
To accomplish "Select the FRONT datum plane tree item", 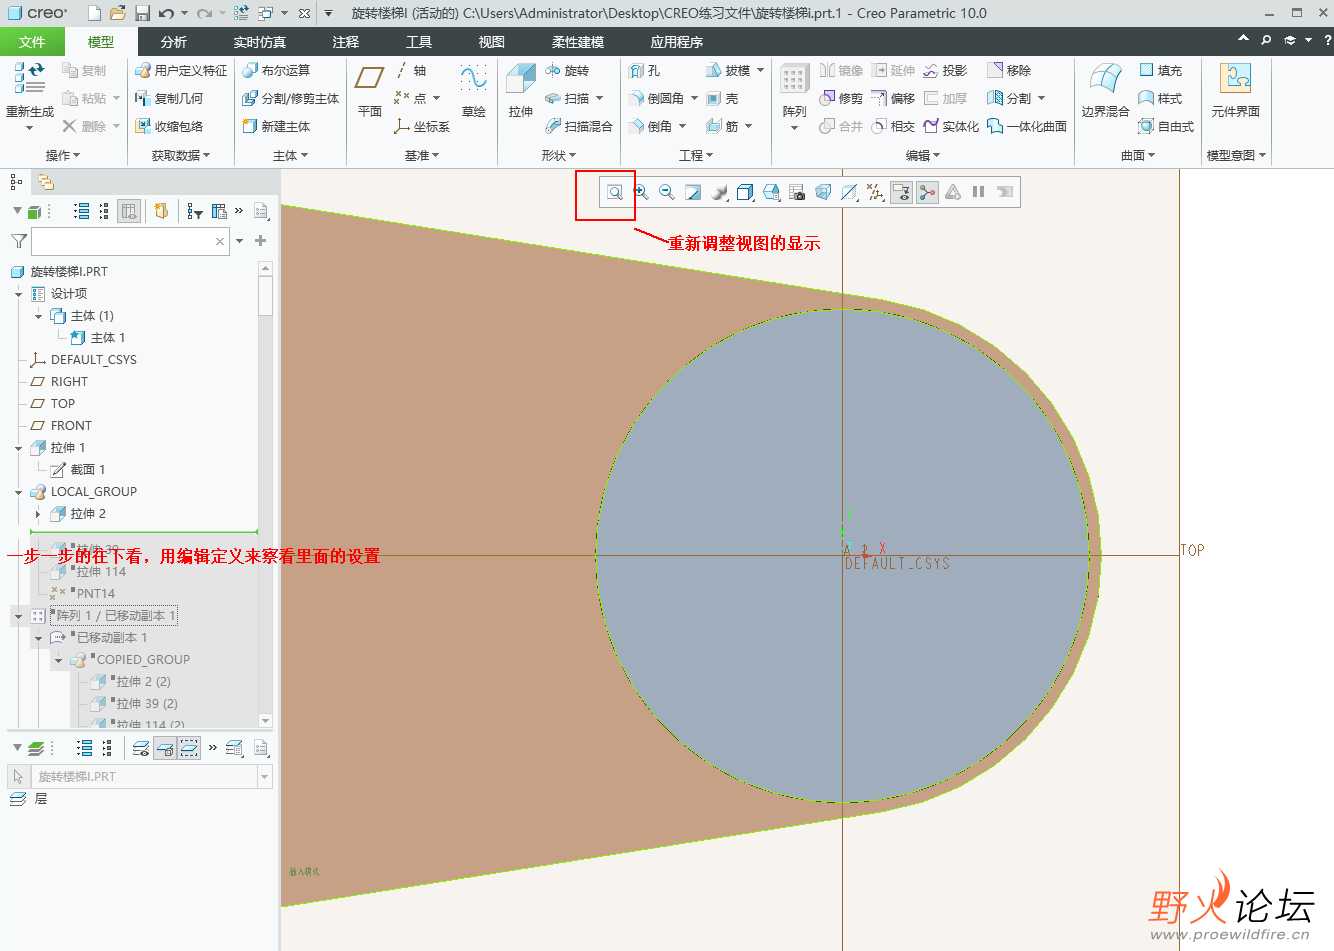I will (x=71, y=426).
